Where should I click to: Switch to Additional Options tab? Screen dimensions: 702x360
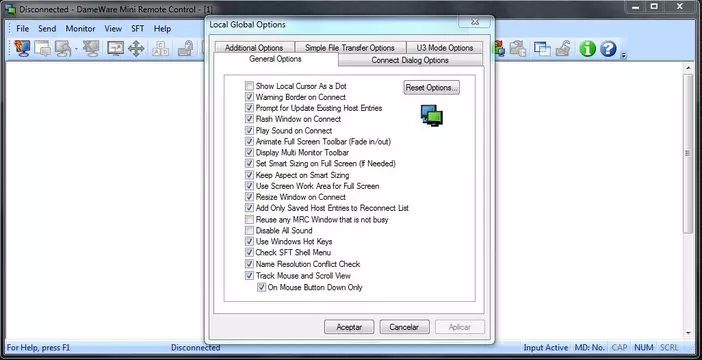point(254,47)
